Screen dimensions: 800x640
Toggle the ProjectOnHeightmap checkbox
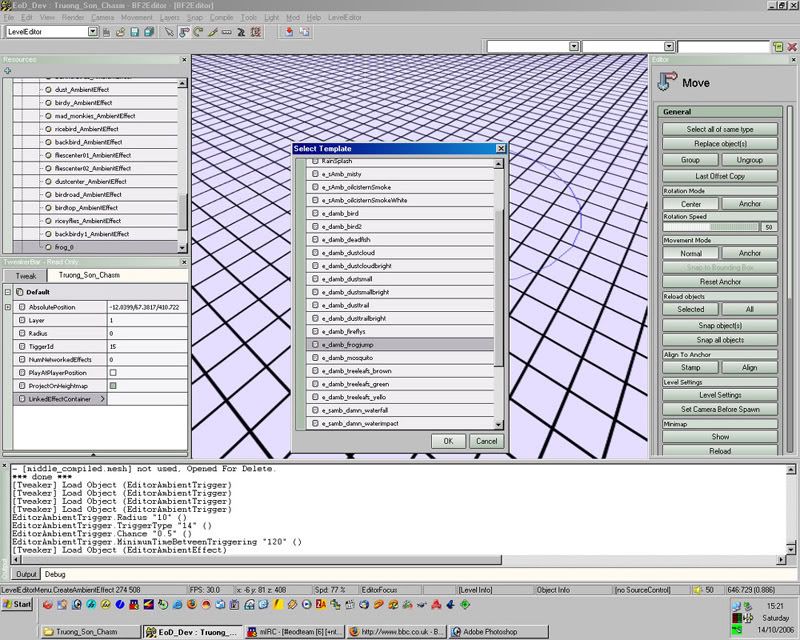(x=113, y=386)
